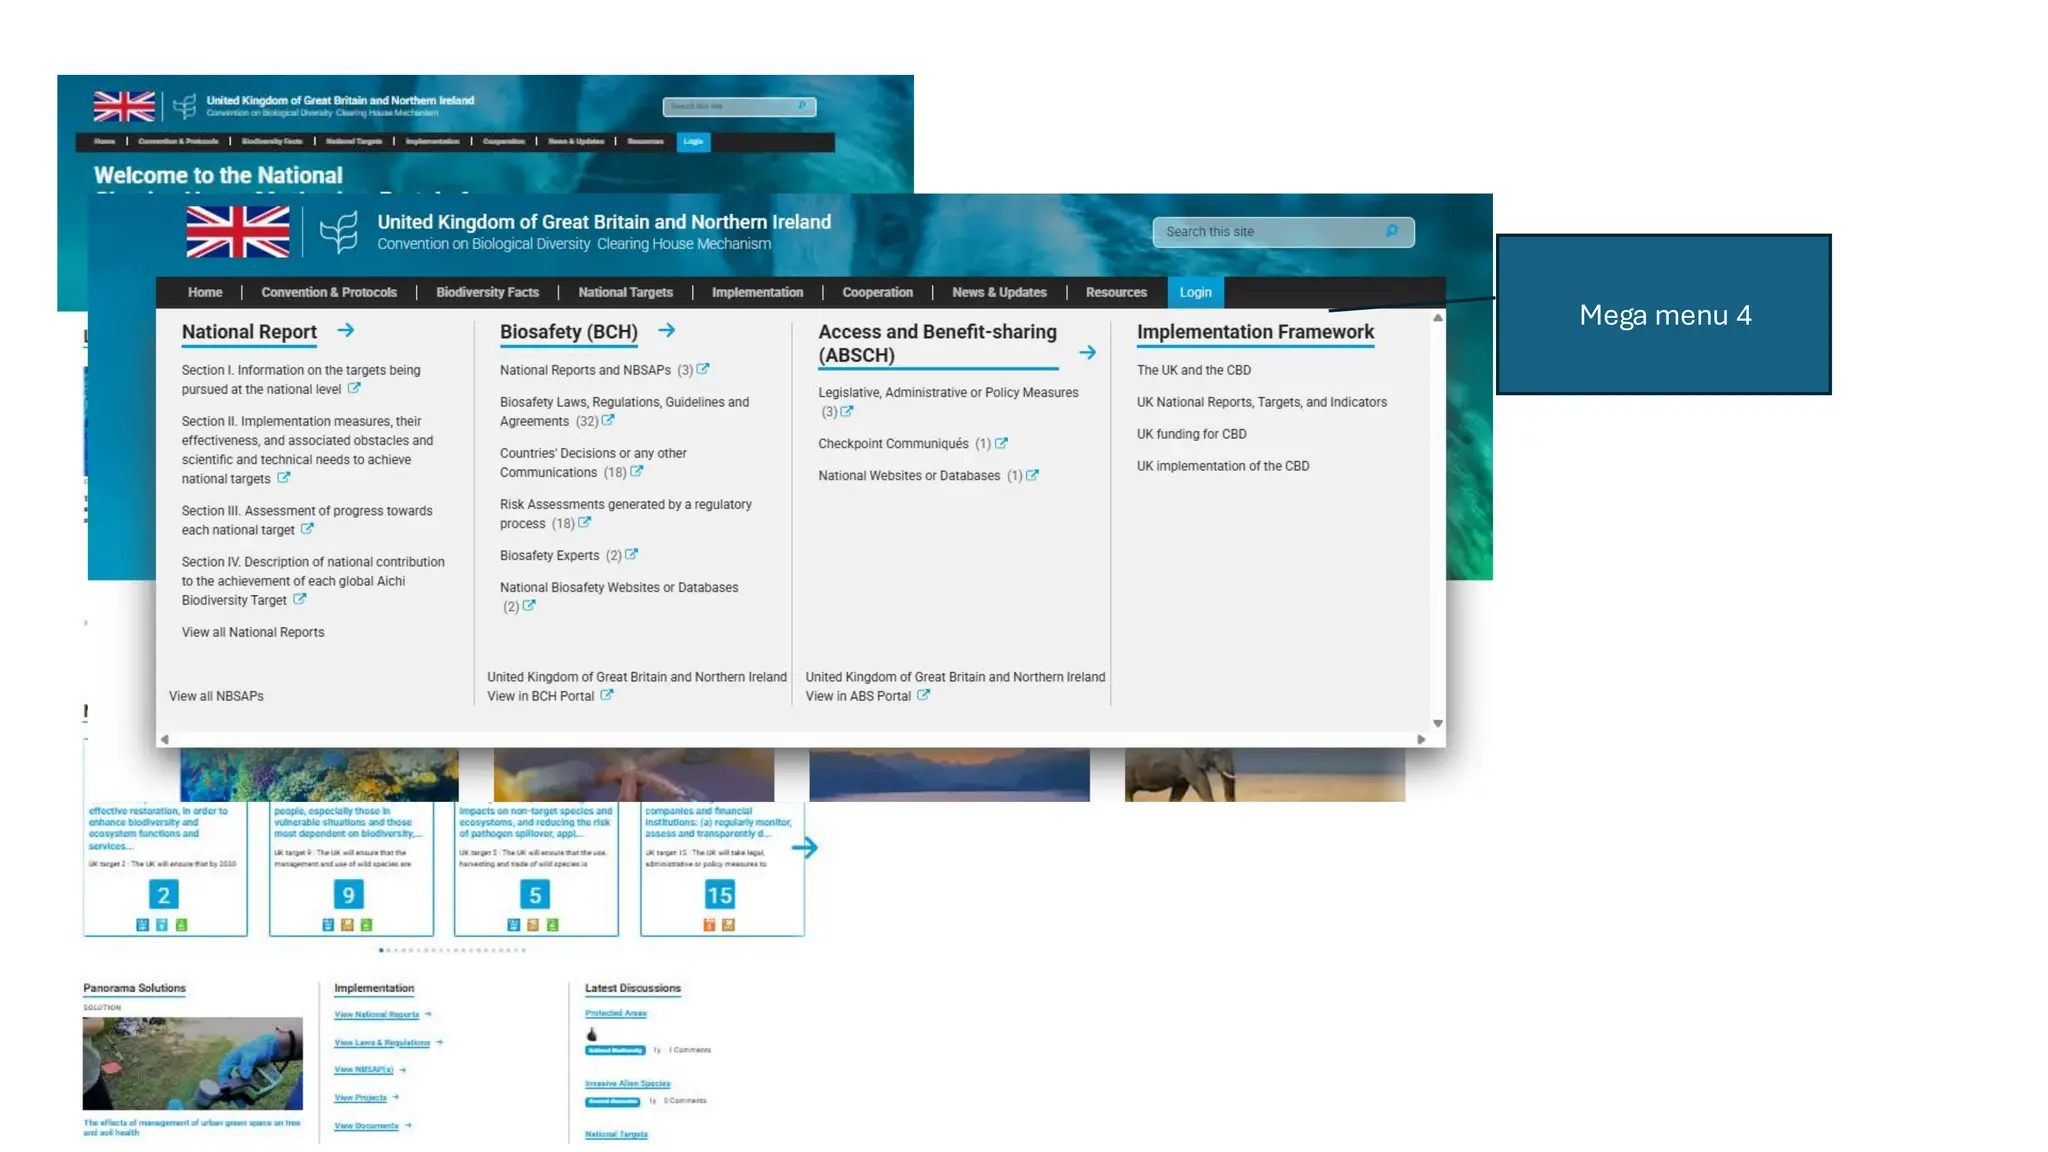Click the arrow next to National Report
The image size is (2048, 1152).
(346, 330)
